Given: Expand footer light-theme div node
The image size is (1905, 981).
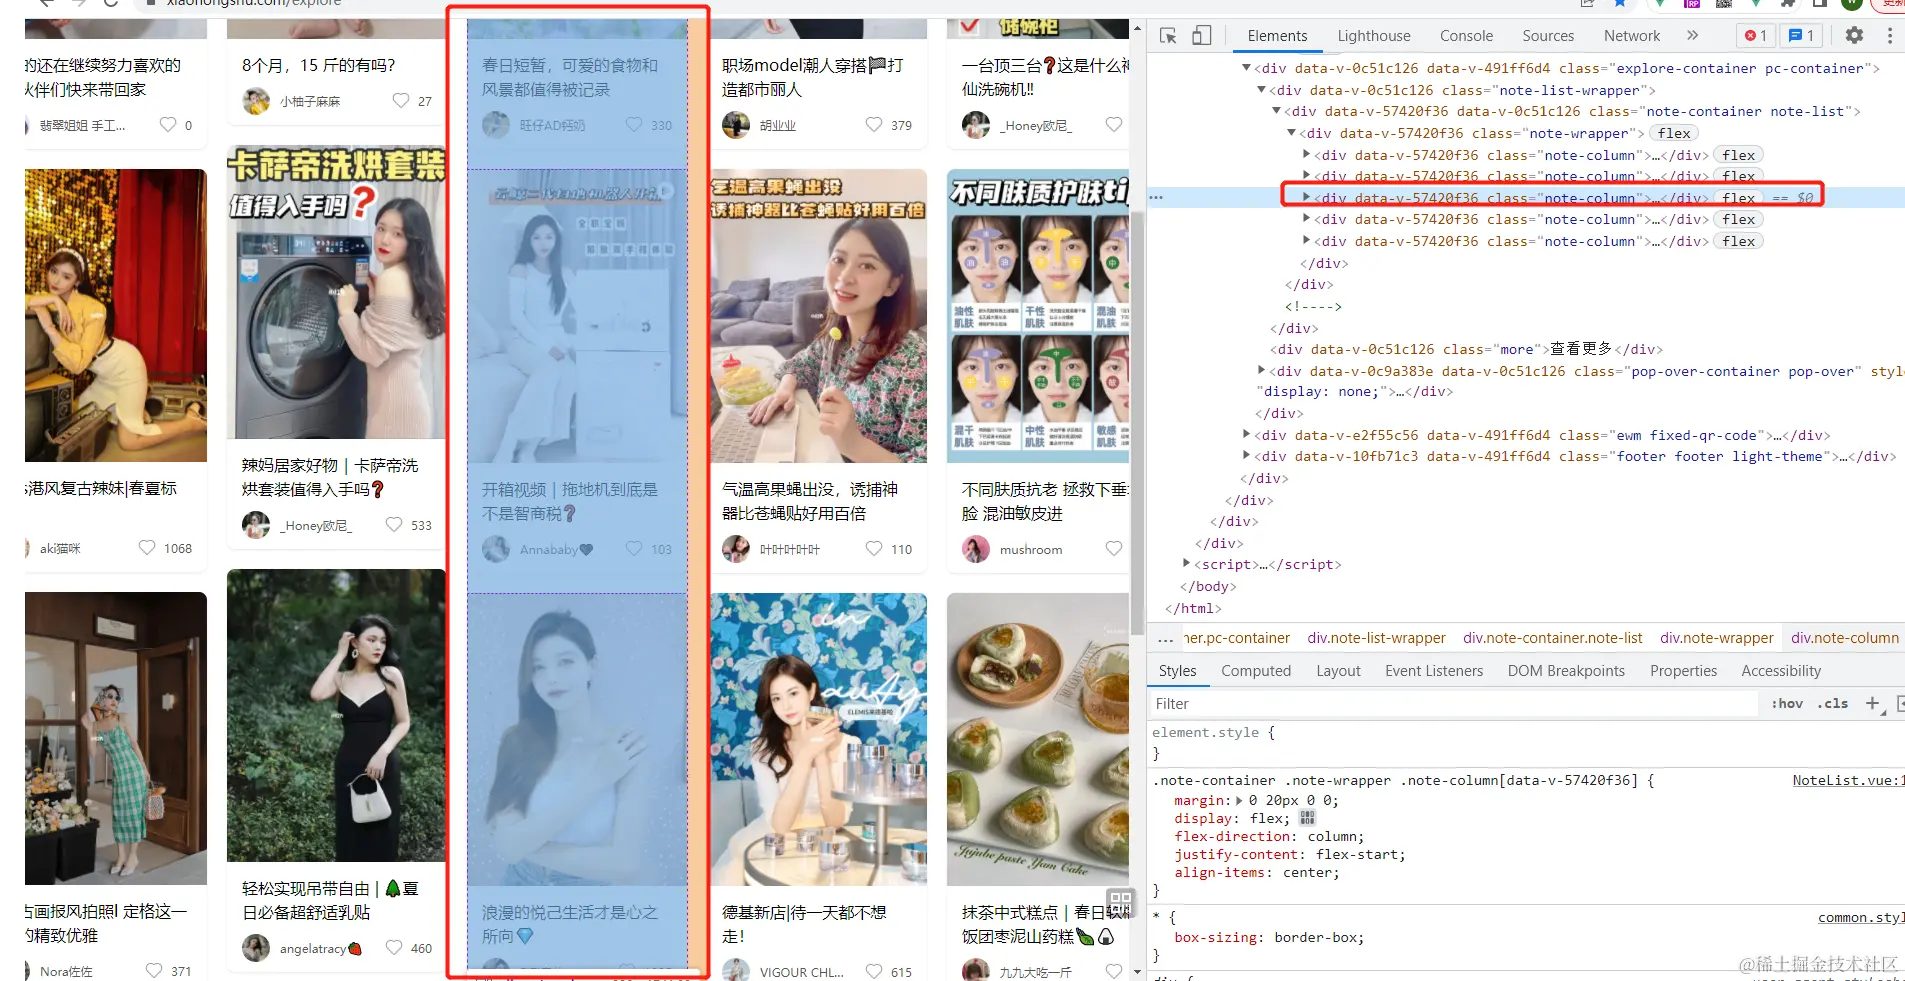Looking at the screenshot, I should 1246,456.
